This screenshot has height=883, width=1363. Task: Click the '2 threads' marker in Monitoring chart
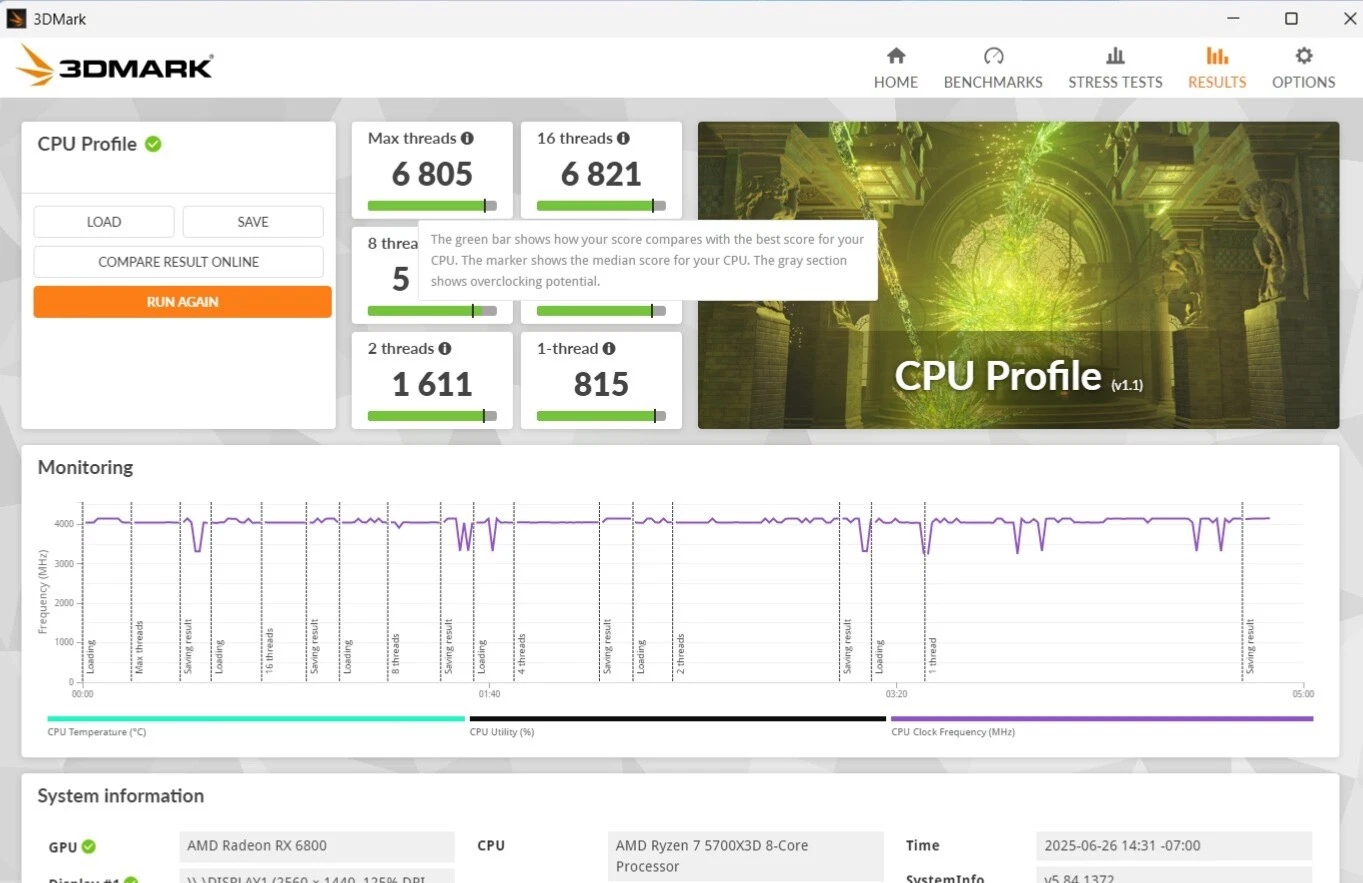point(681,653)
